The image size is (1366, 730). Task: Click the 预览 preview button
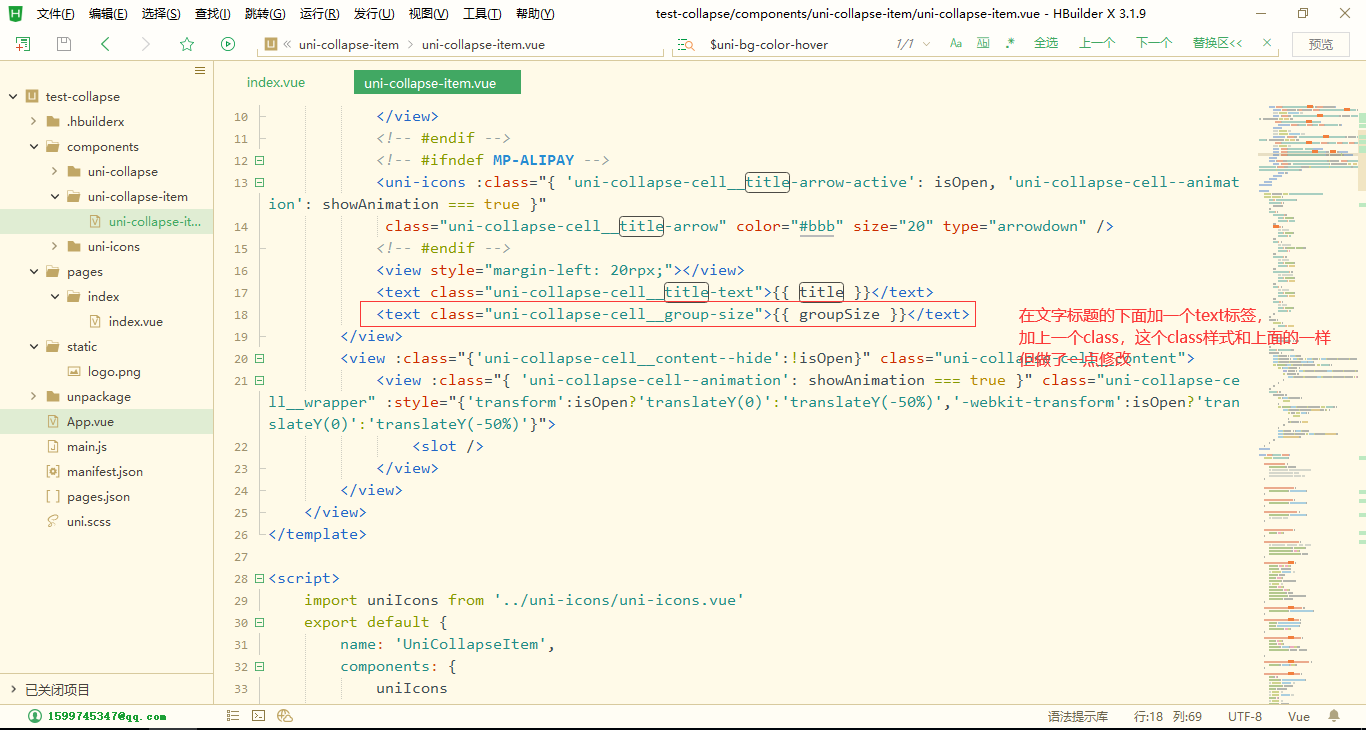1320,44
